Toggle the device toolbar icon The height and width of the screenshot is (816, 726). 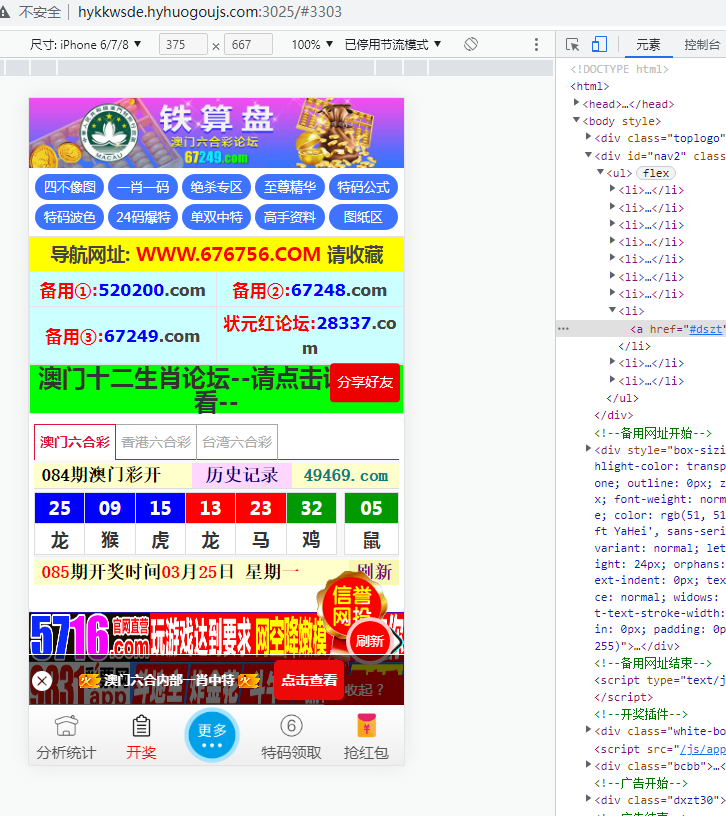coord(599,44)
